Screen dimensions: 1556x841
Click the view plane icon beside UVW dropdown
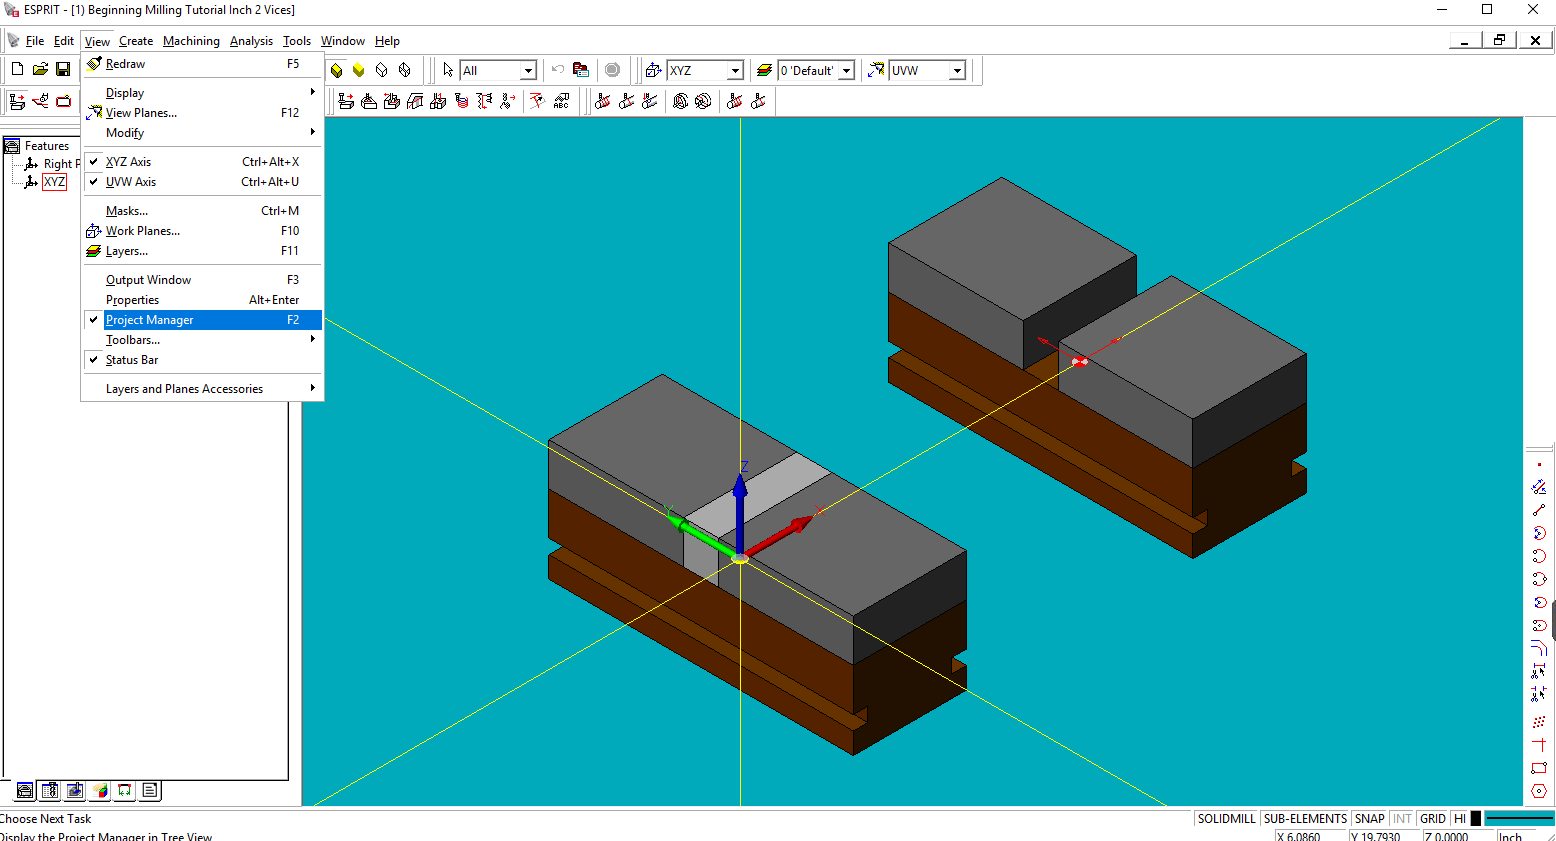coord(876,70)
